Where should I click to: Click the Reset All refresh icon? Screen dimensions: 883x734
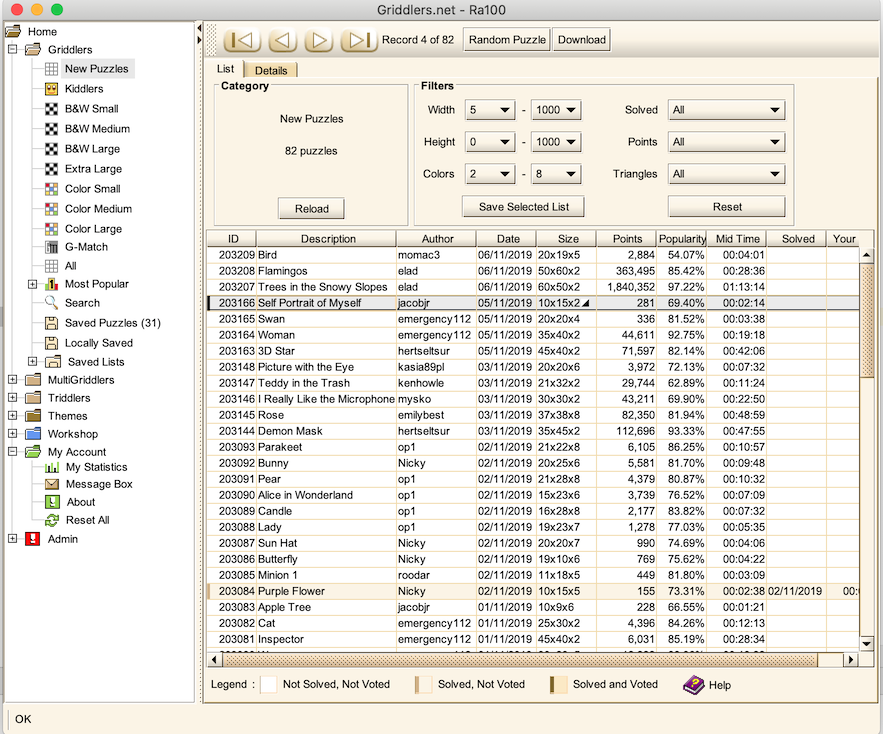pos(52,520)
